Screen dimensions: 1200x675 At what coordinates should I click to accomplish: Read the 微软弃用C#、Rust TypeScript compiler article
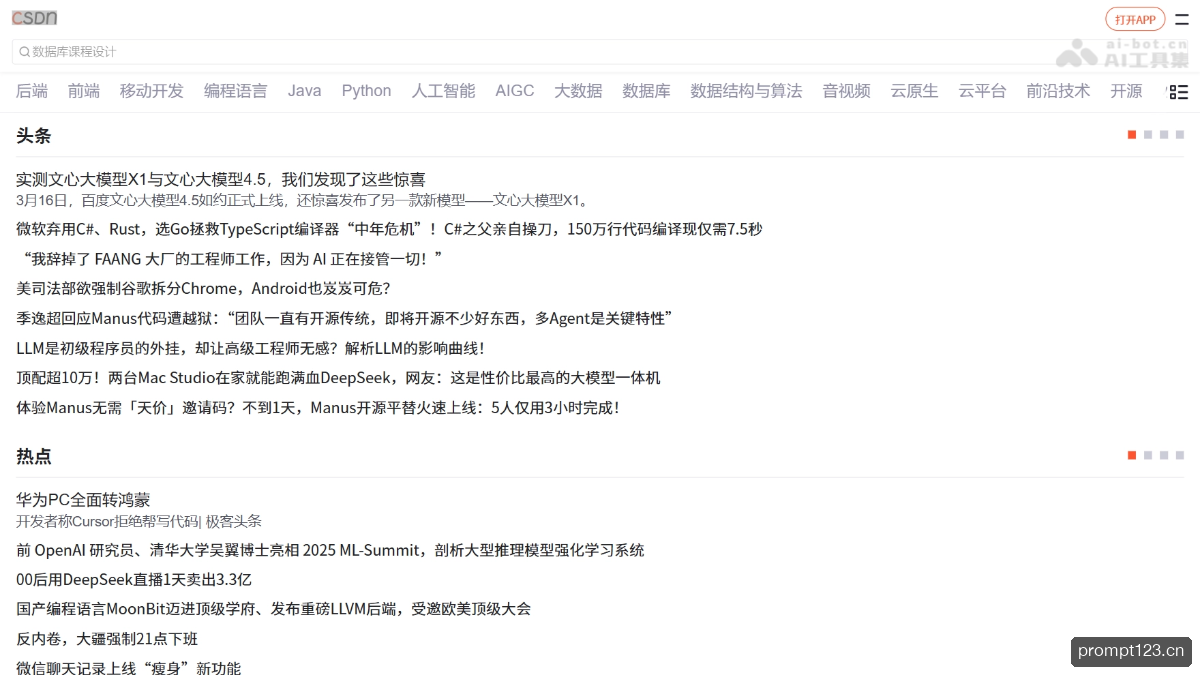[x=389, y=229]
